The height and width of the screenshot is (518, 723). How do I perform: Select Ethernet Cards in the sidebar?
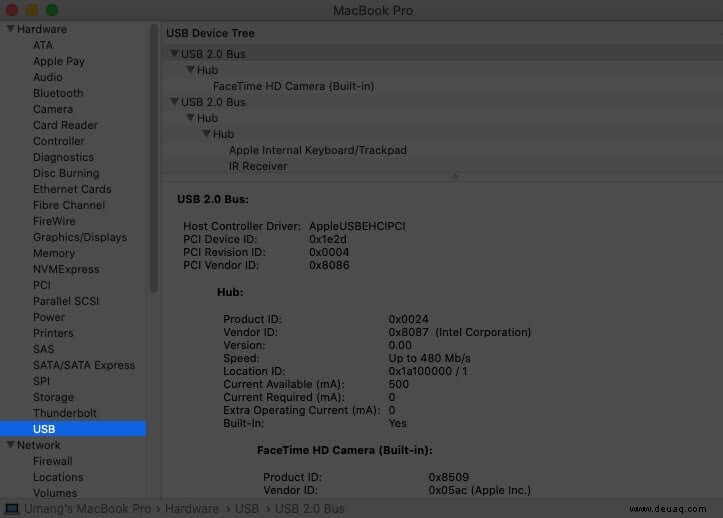click(72, 189)
